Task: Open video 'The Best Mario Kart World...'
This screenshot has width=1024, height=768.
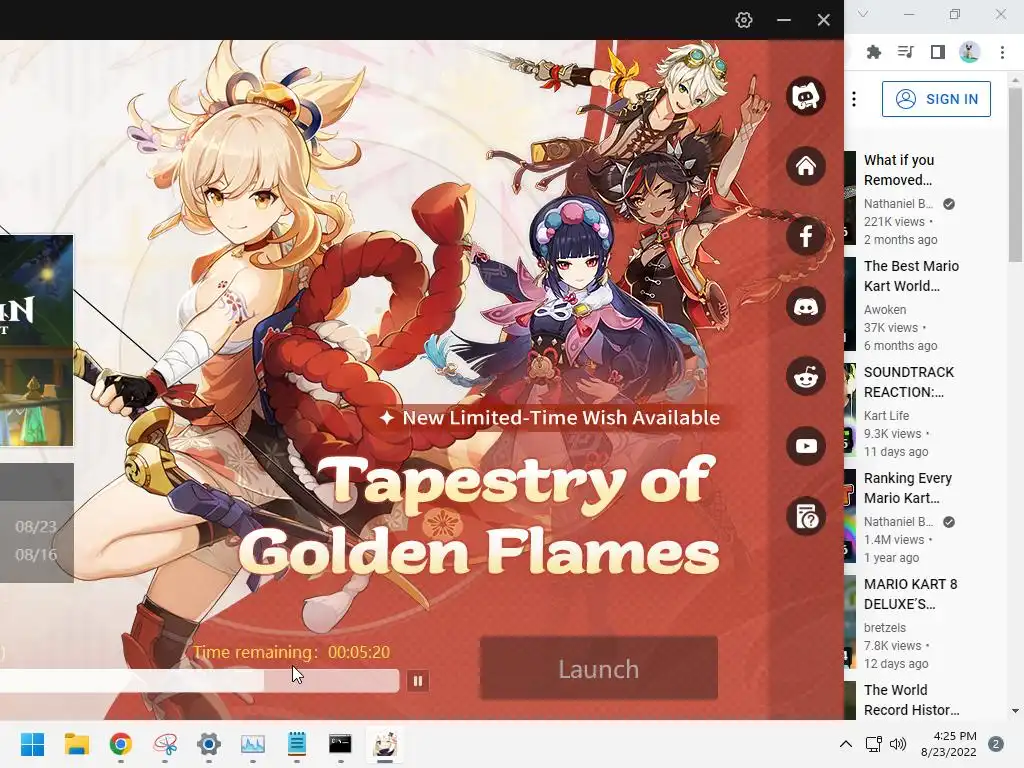Action: 911,276
